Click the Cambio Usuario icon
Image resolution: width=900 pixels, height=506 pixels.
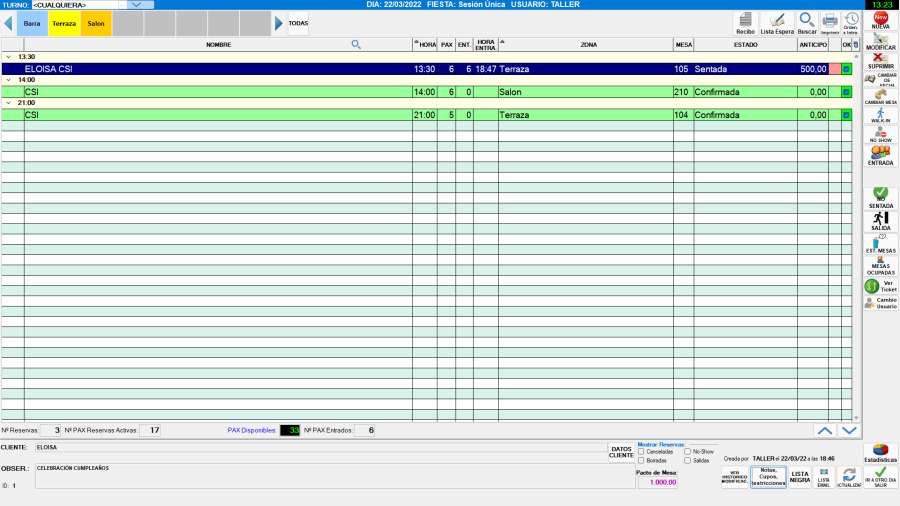coord(880,302)
